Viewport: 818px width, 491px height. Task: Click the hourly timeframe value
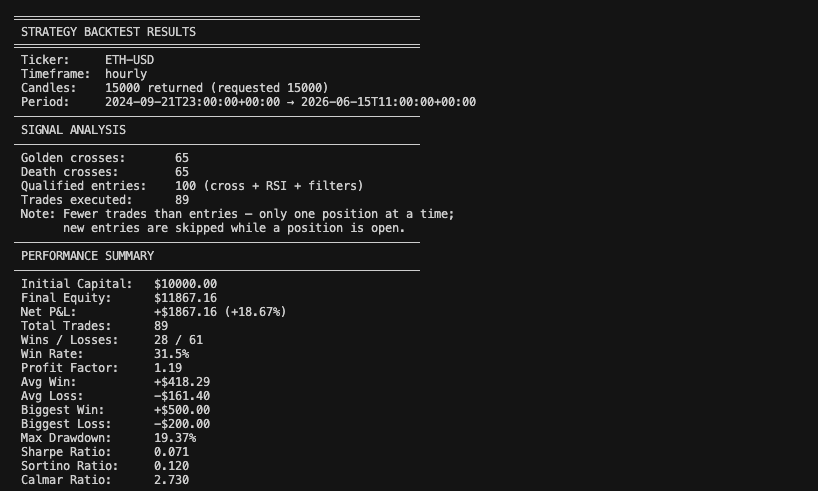coord(126,74)
